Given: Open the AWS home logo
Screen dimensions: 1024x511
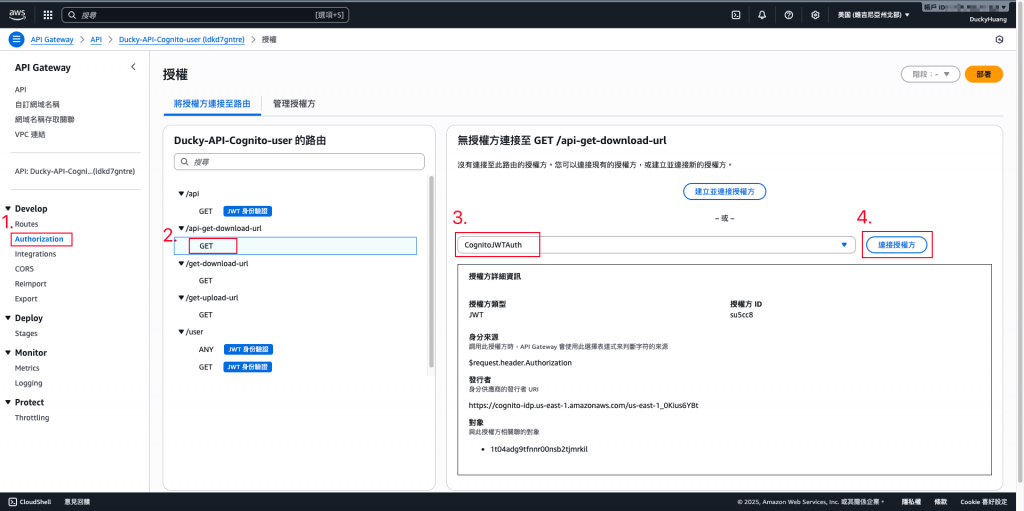Looking at the screenshot, I should pyautogui.click(x=17, y=14).
